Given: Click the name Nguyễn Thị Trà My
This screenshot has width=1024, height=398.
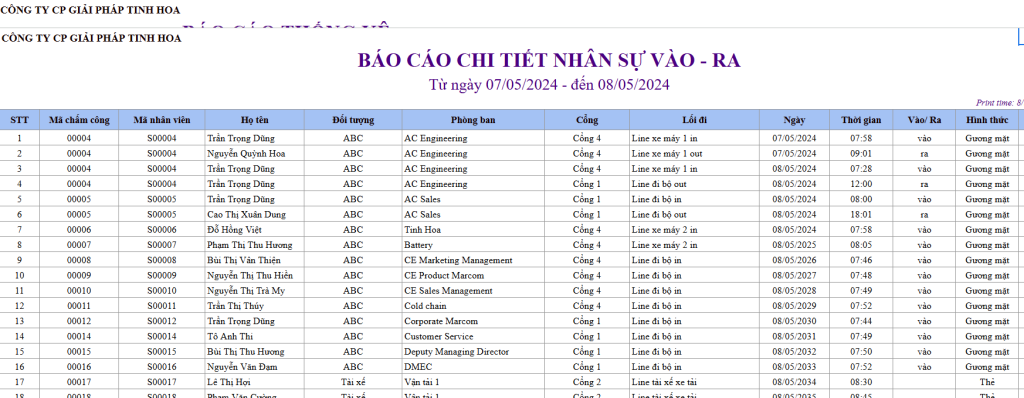Looking at the screenshot, I should point(246,291).
